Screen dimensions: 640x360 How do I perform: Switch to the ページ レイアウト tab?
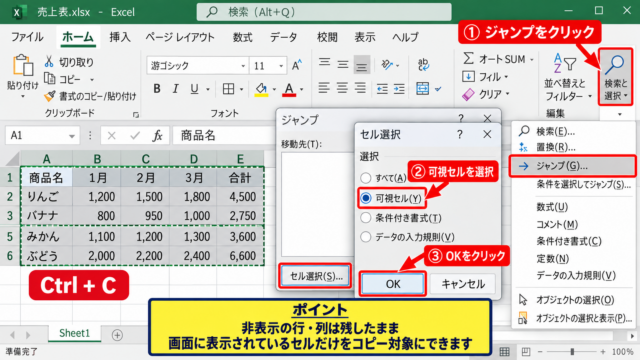180,37
